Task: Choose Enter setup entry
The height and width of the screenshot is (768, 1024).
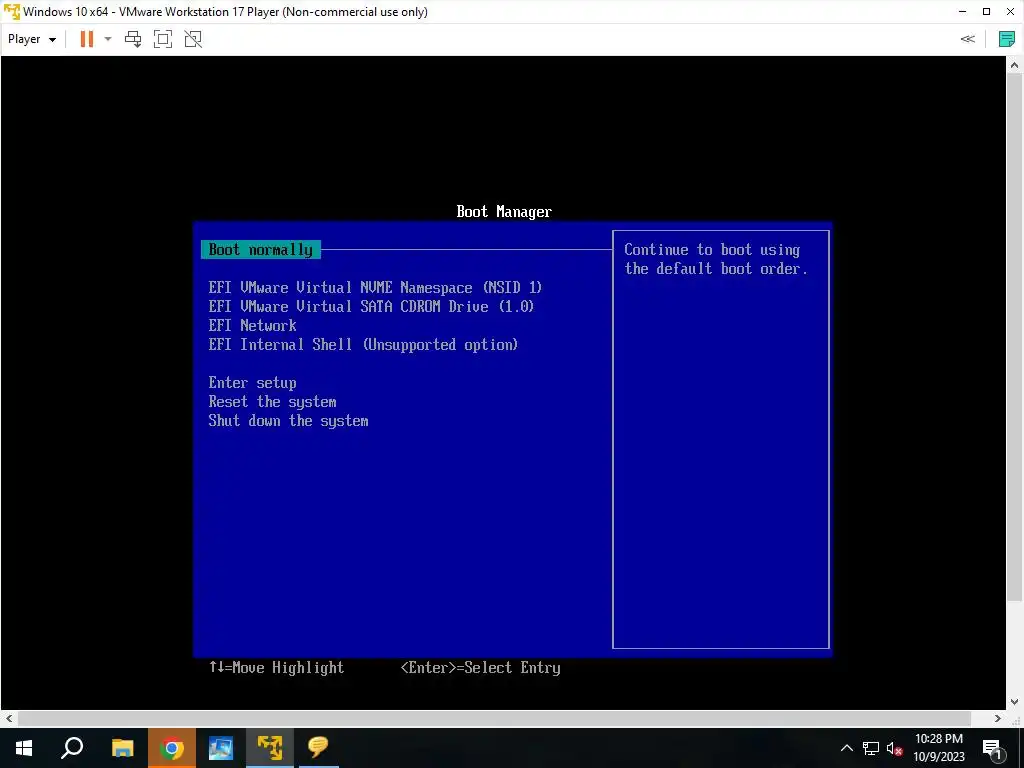Action: click(x=252, y=383)
